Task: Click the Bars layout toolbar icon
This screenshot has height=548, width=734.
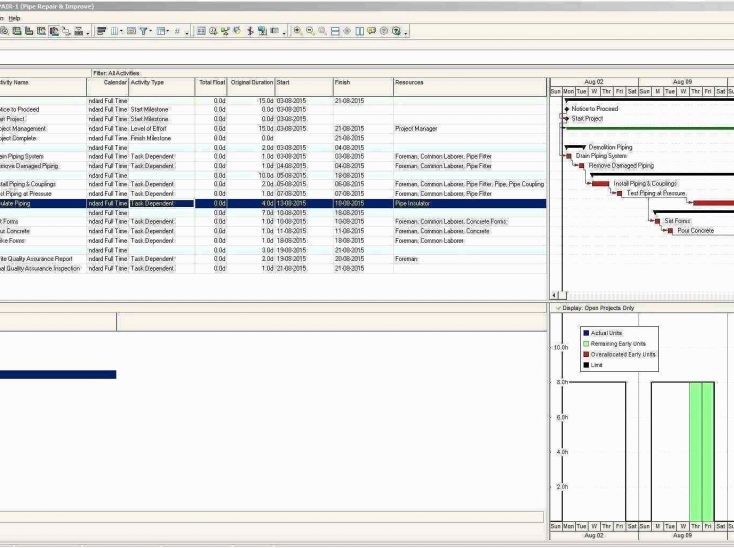Action: point(102,31)
